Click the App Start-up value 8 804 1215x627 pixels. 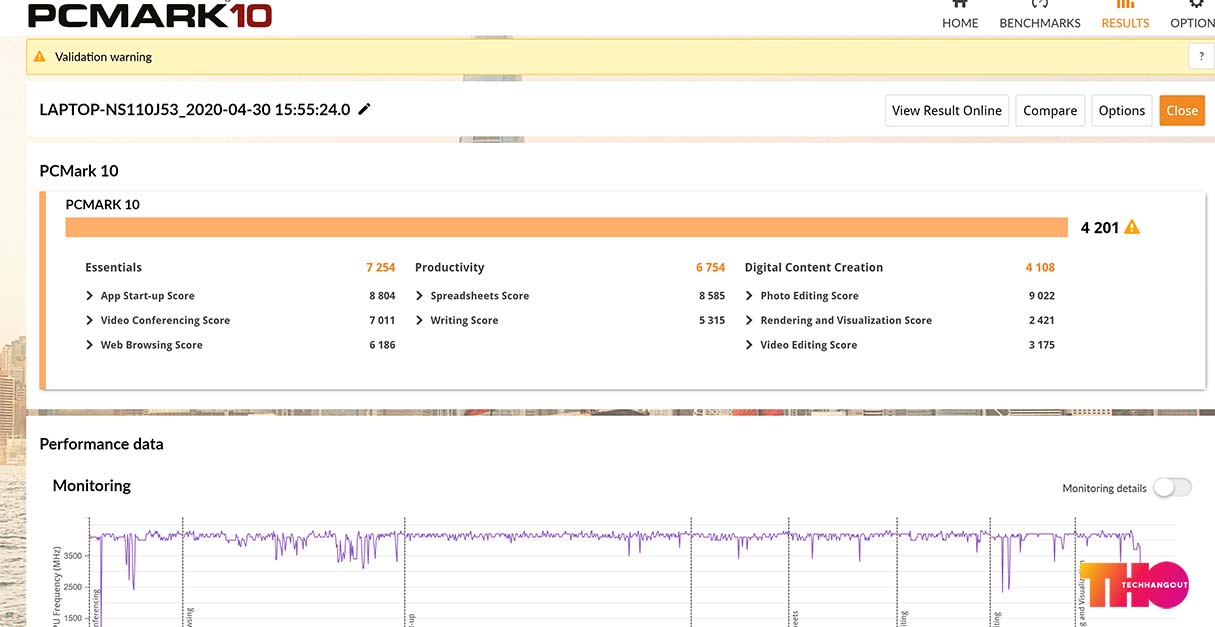coord(382,296)
